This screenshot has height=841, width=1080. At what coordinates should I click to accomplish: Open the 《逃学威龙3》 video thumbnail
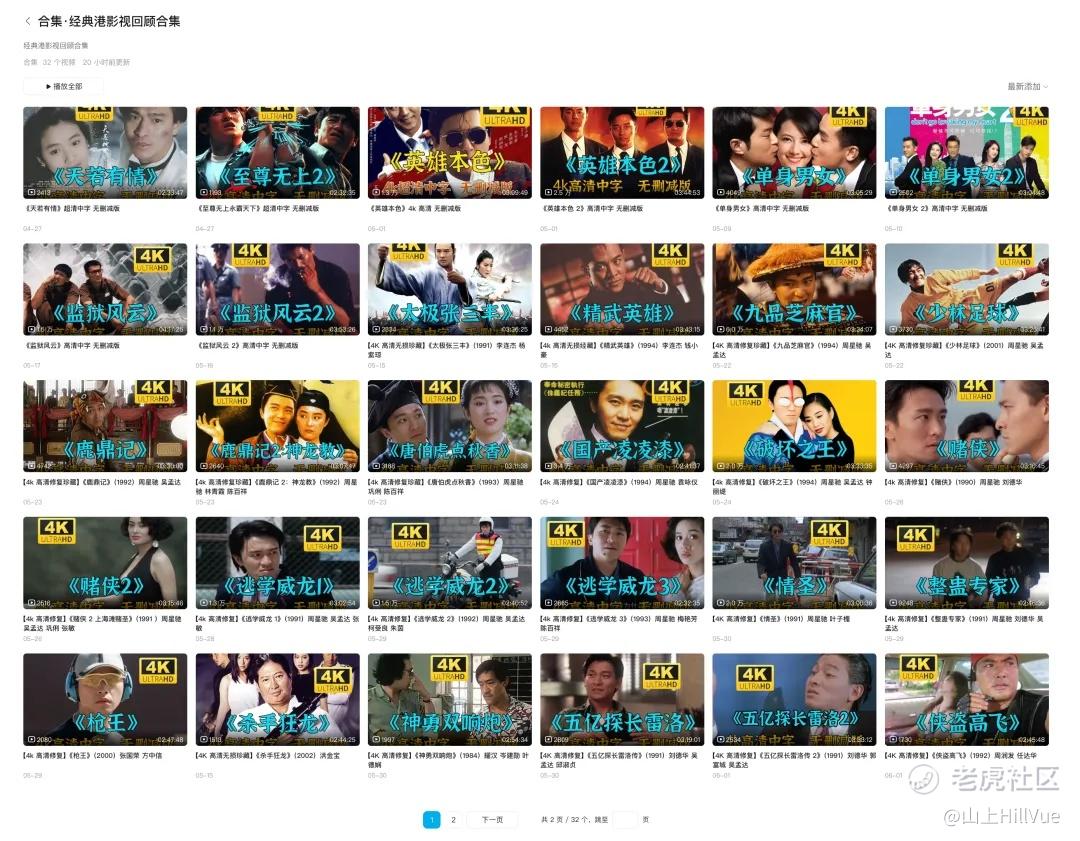pos(622,563)
